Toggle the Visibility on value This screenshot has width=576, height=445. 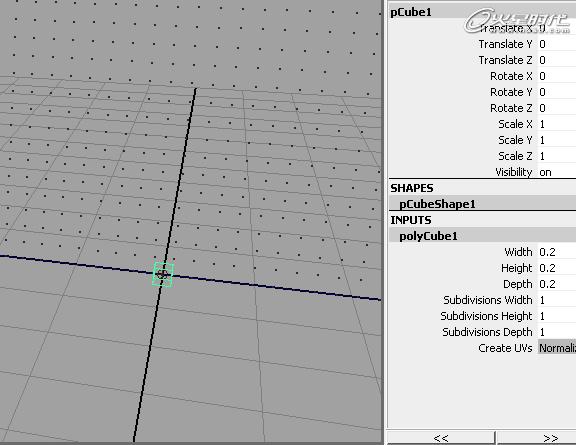pyautogui.click(x=557, y=172)
